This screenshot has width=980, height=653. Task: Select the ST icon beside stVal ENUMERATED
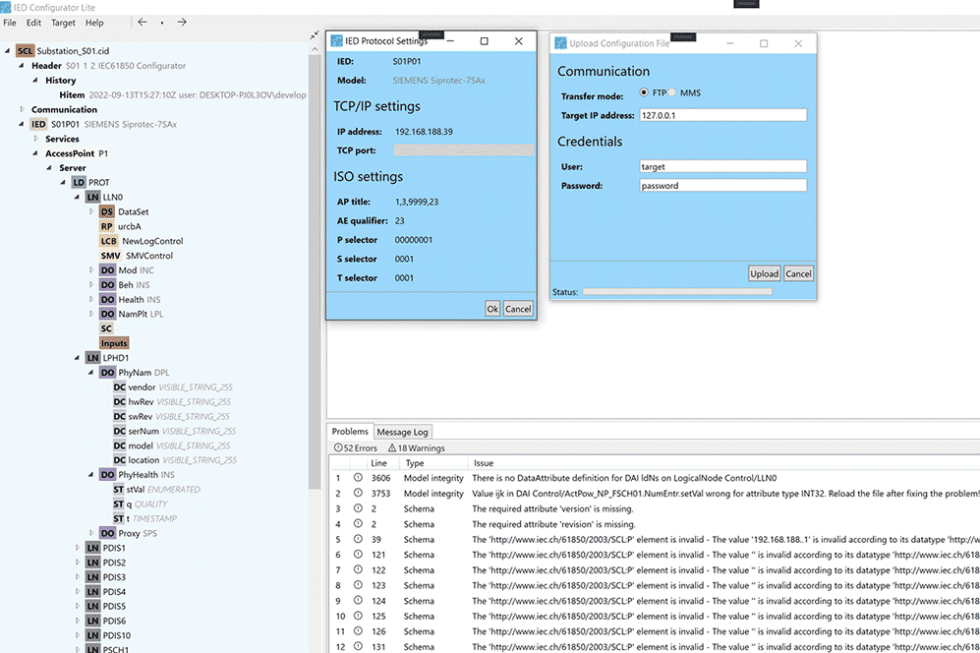coord(120,489)
